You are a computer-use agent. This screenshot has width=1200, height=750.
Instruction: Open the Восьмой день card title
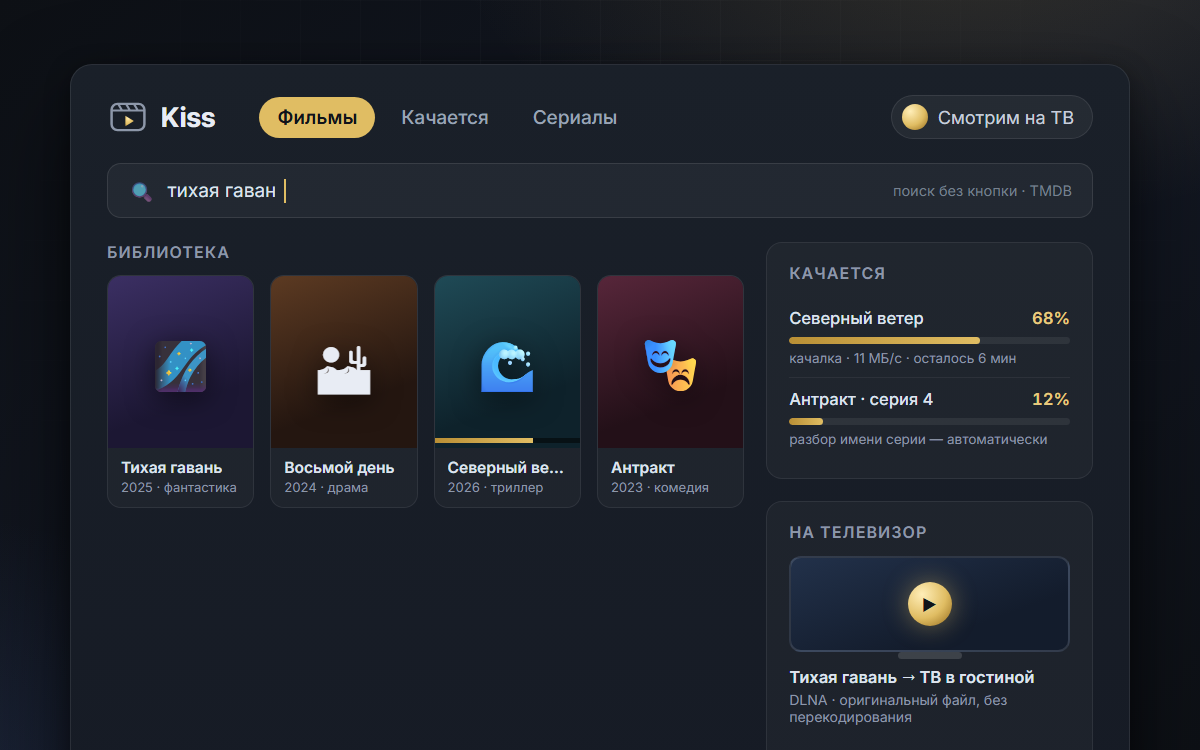(339, 467)
